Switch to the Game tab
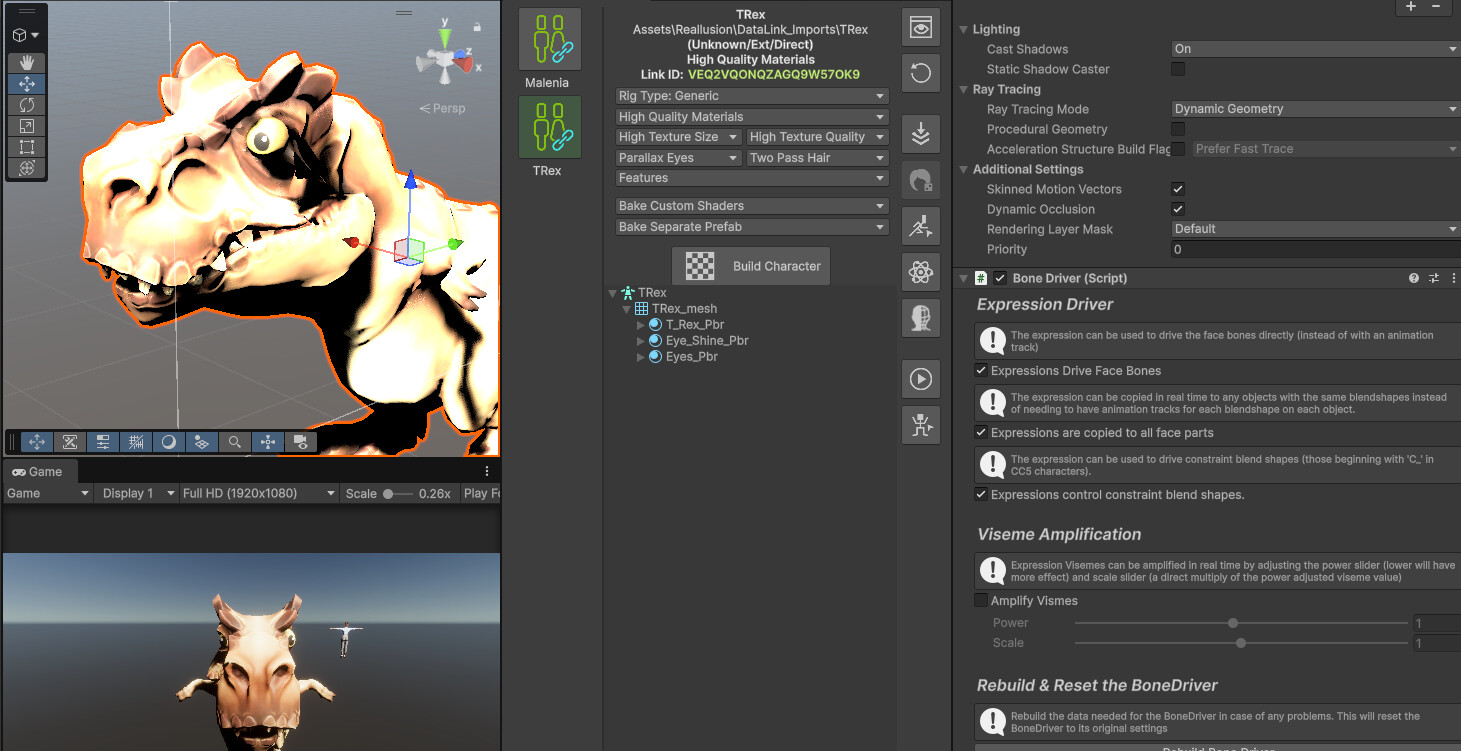Screen dimensions: 1461x751 (38, 471)
